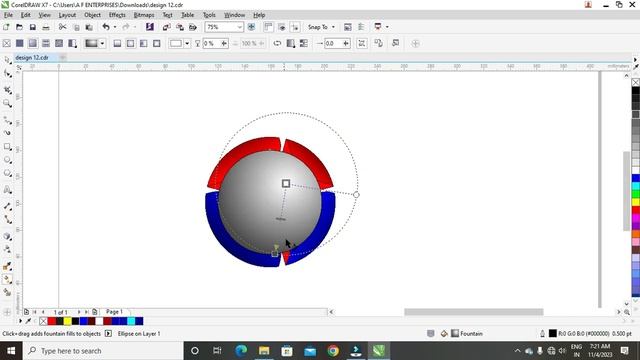Select the Freehand tool in toolbox
The image size is (640, 360).
(7, 120)
